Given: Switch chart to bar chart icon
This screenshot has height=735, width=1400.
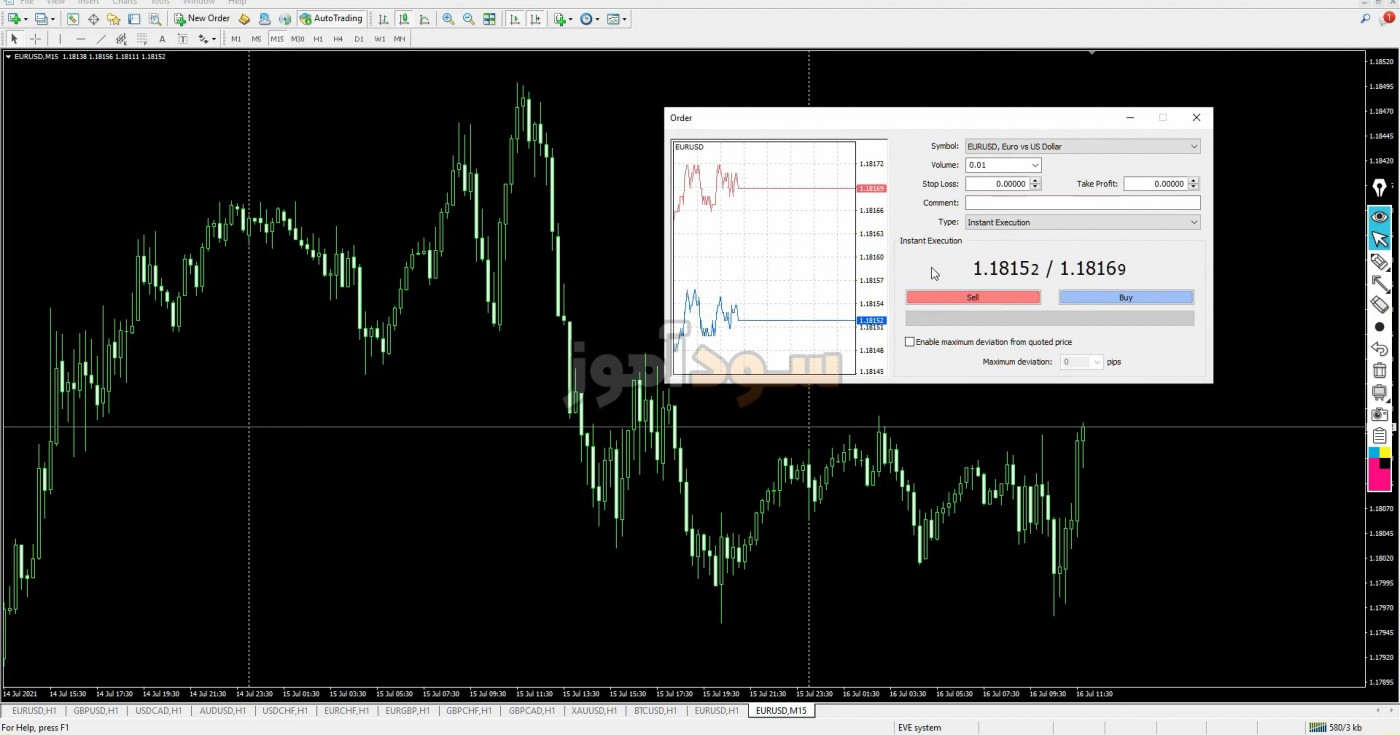Looking at the screenshot, I should [x=383, y=18].
